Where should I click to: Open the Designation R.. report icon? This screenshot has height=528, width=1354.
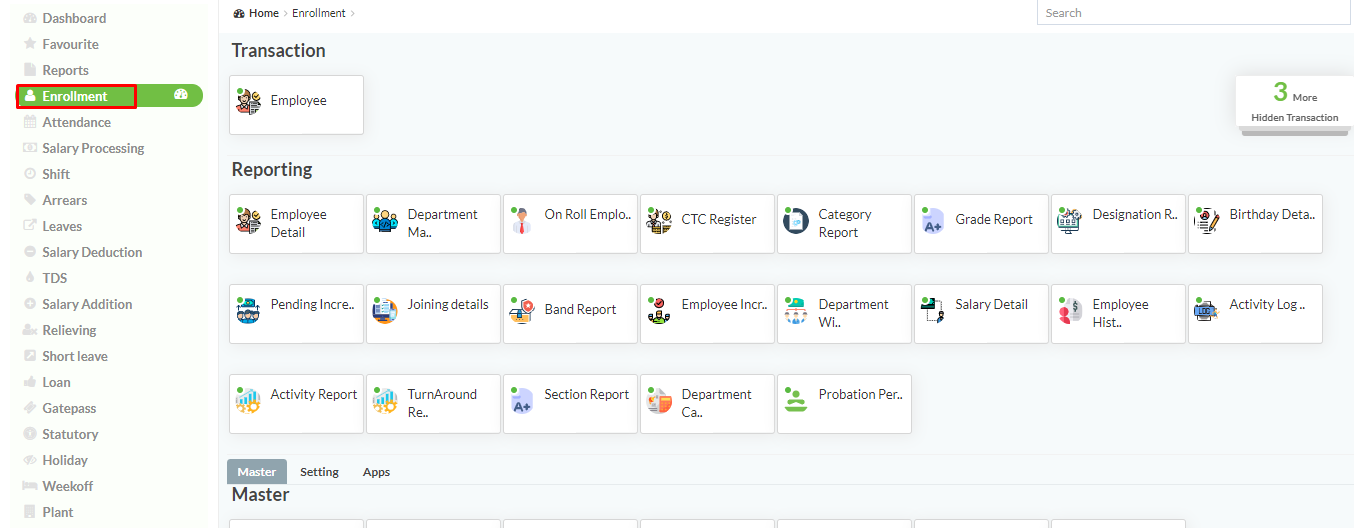[x=1070, y=221]
